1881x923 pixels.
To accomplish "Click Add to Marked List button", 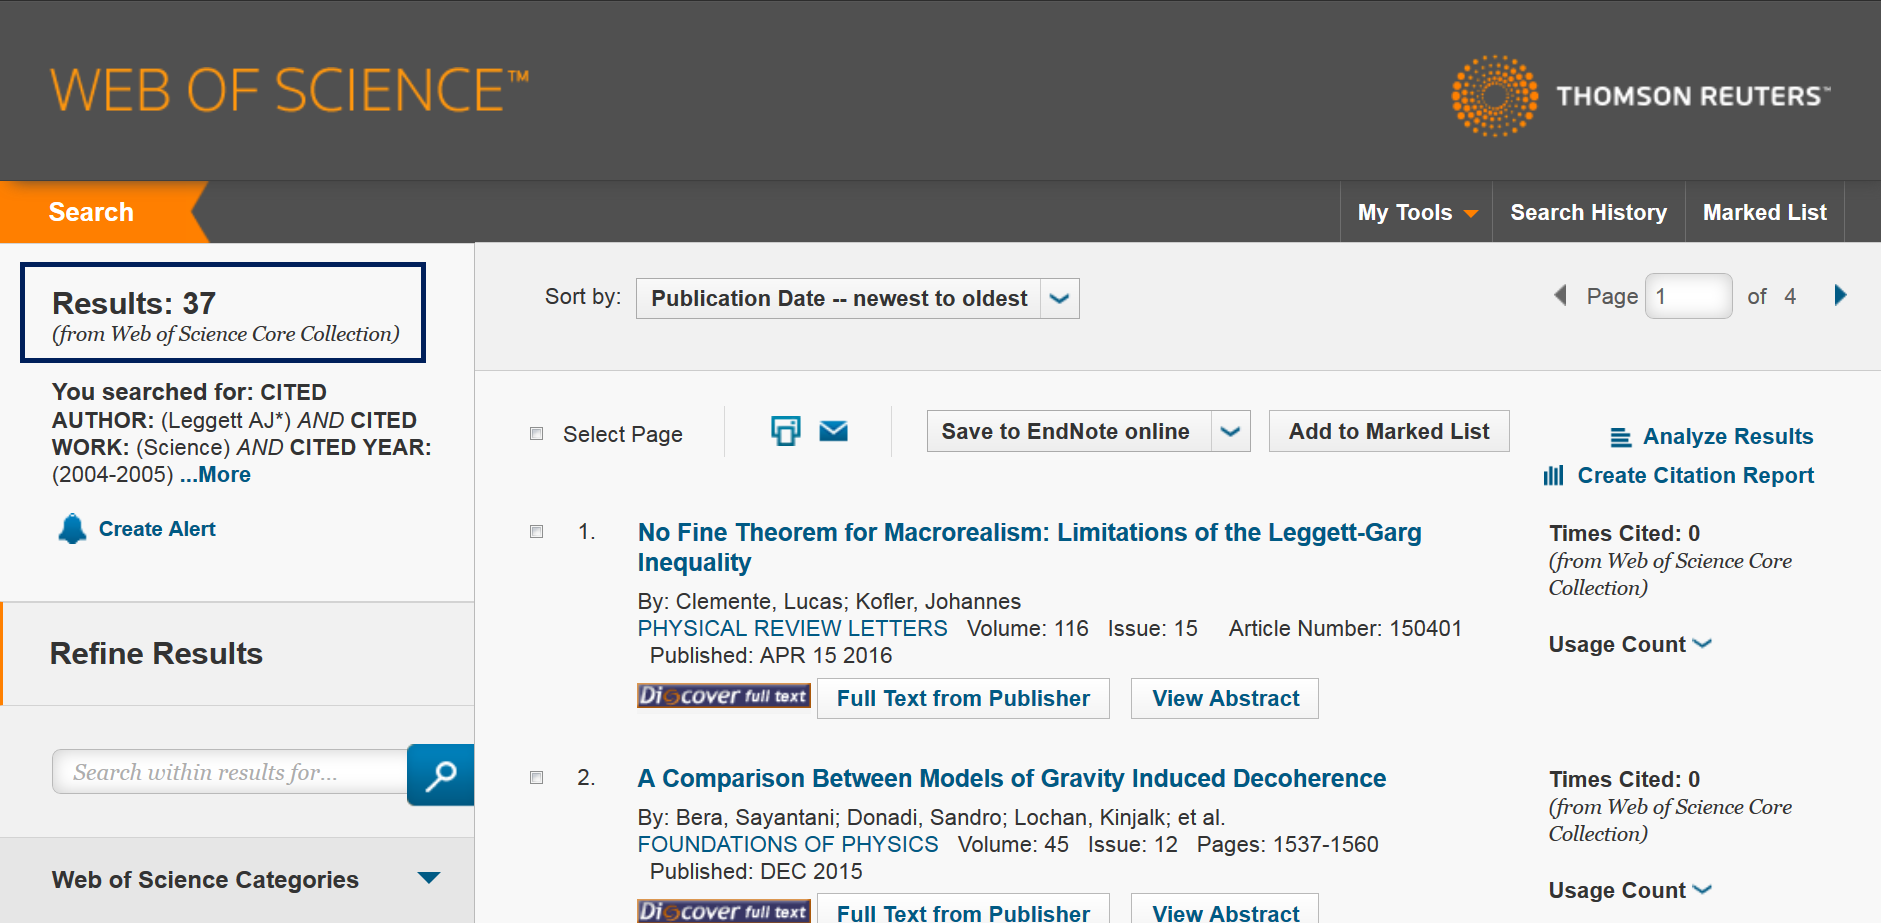I will (x=1389, y=431).
